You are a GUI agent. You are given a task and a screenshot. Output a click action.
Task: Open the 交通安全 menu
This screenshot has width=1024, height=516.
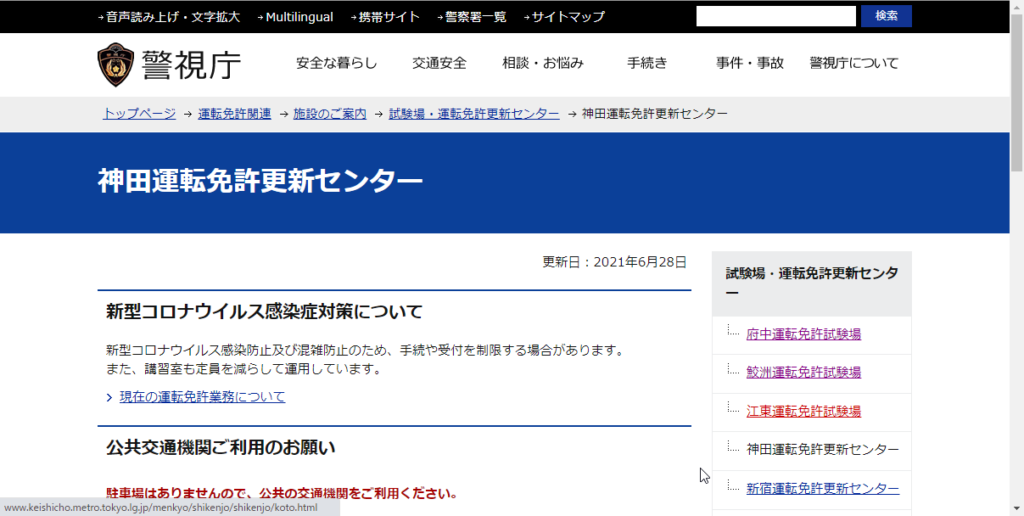click(440, 63)
